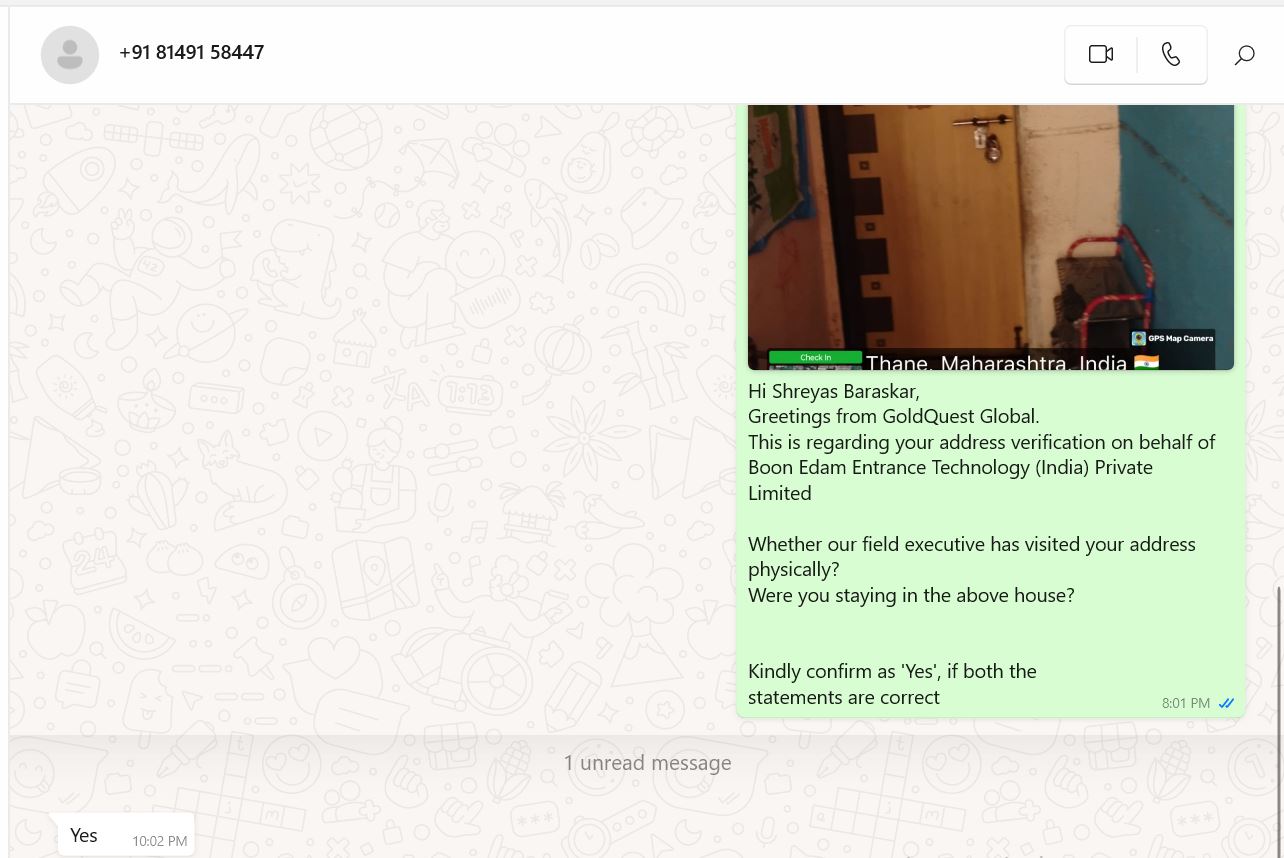
Task: Click the 'Kindly confirm as Yes' line
Action: 892,671
